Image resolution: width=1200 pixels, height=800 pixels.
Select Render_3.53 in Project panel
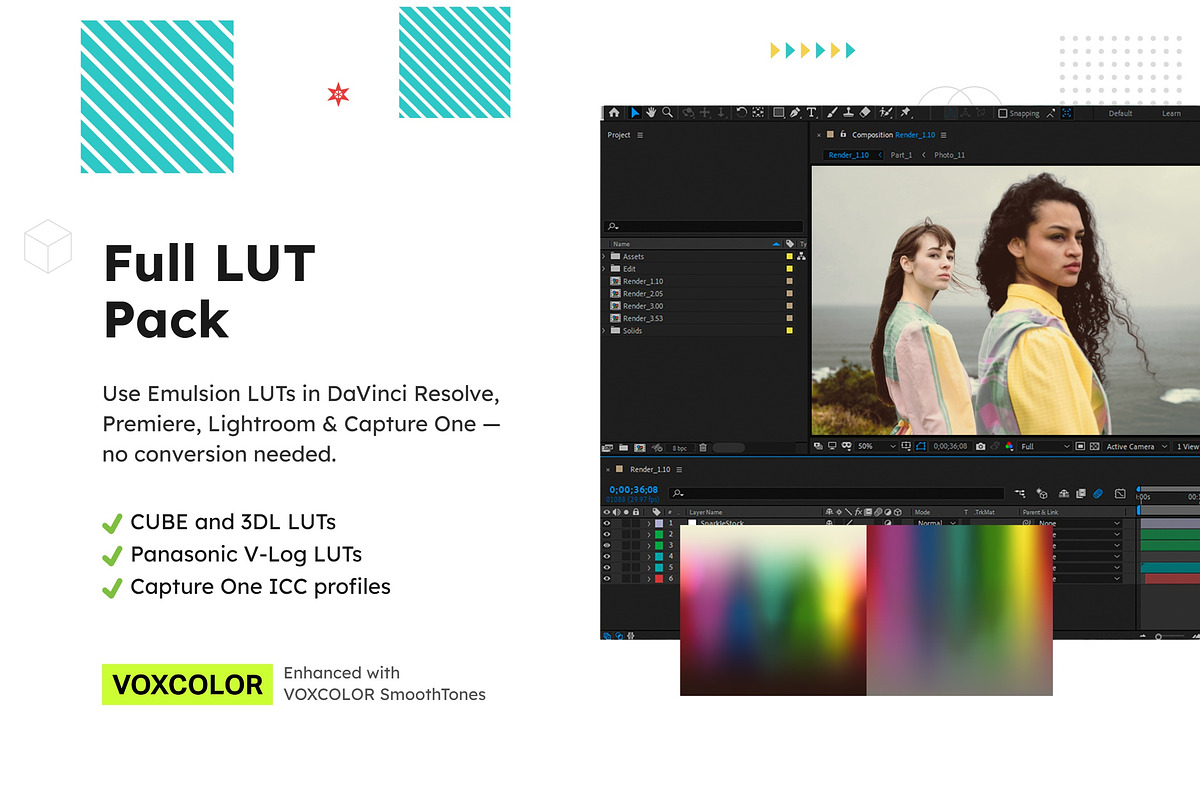(642, 318)
